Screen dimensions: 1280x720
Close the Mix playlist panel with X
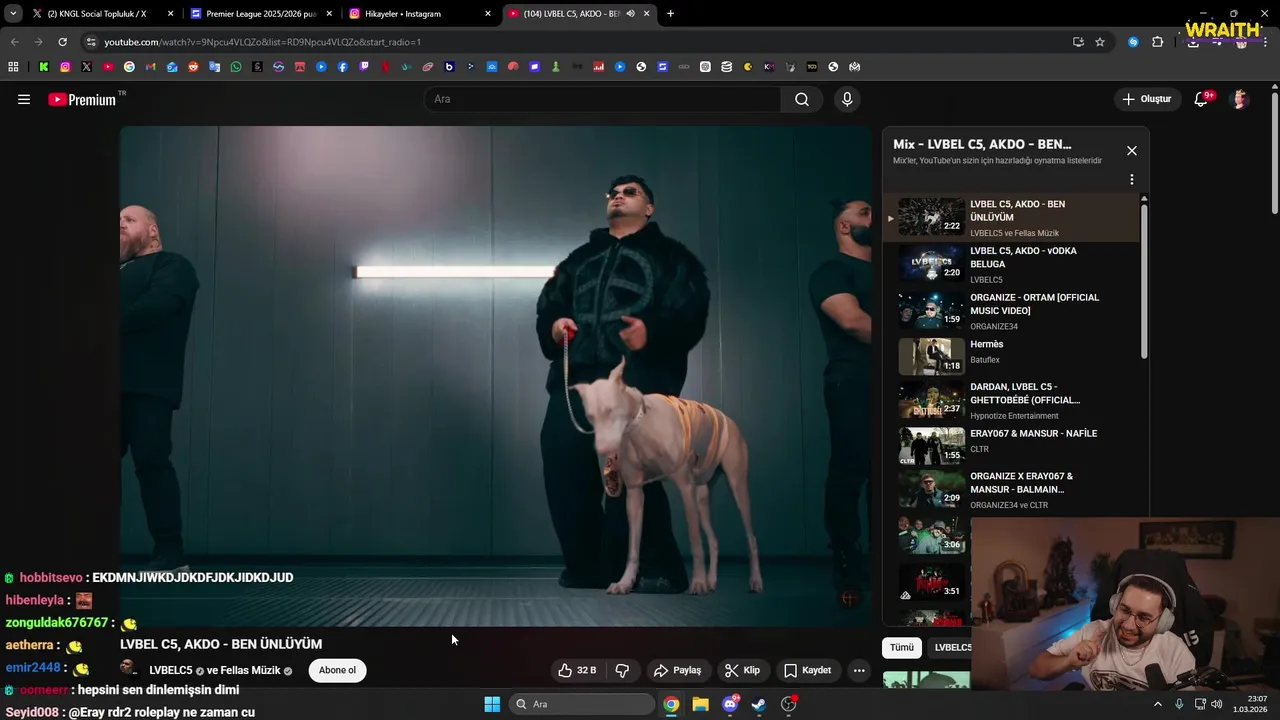coord(1132,151)
